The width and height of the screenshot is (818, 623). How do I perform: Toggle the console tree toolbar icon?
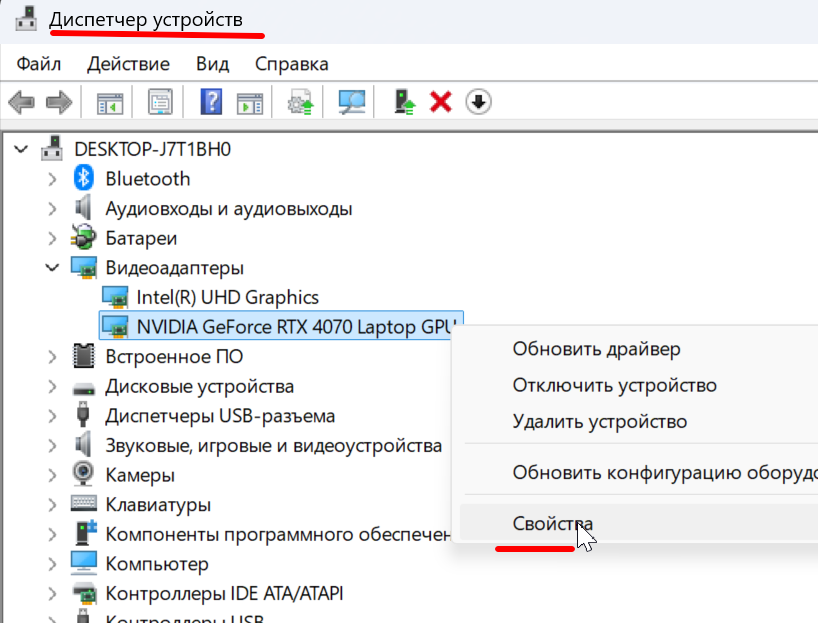click(108, 102)
